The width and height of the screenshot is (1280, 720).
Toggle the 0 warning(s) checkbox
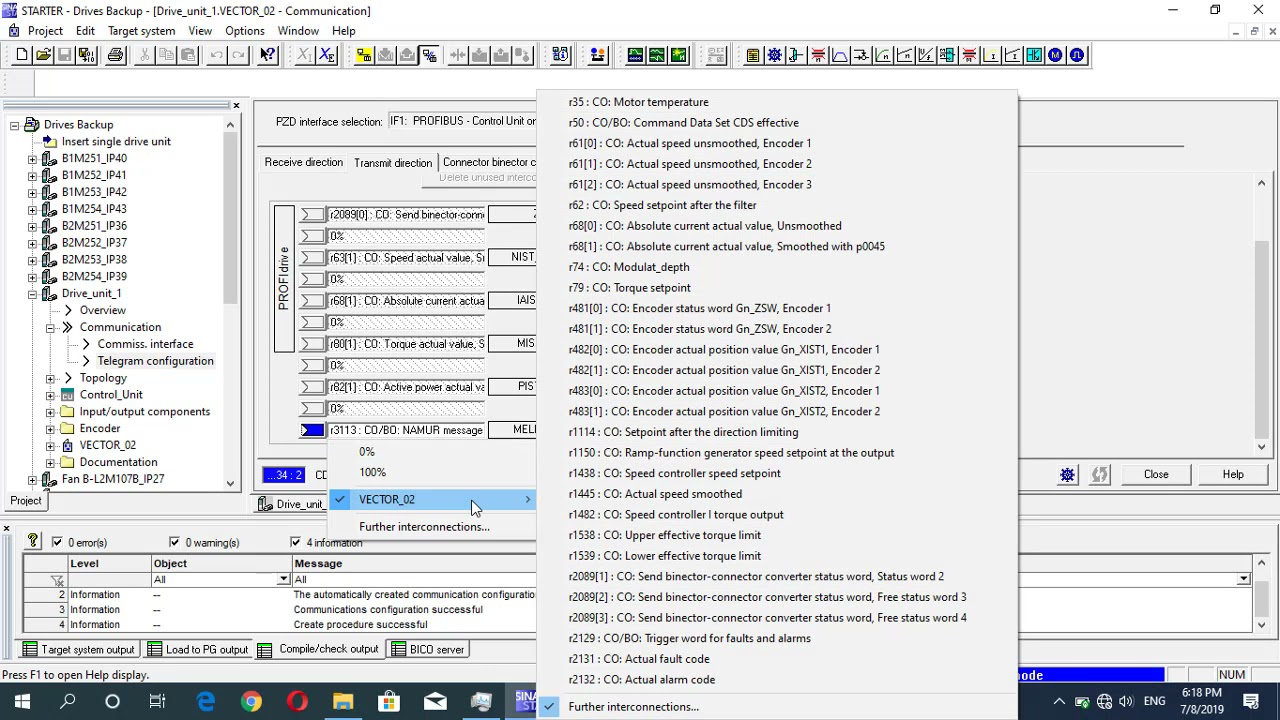[174, 542]
